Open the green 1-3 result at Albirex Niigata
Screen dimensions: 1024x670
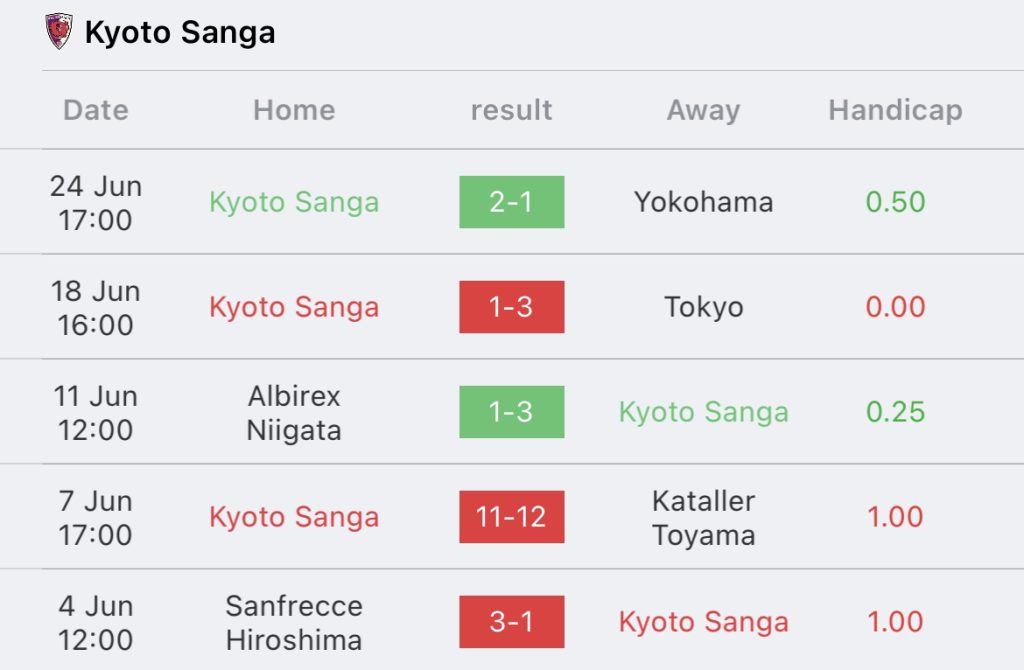(x=511, y=412)
